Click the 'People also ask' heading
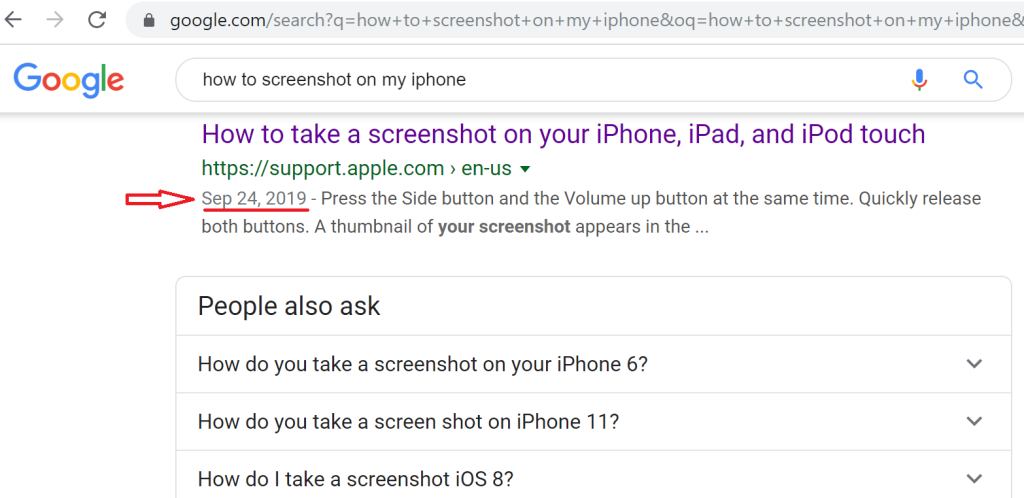Viewport: 1024px width, 498px height. click(x=289, y=306)
